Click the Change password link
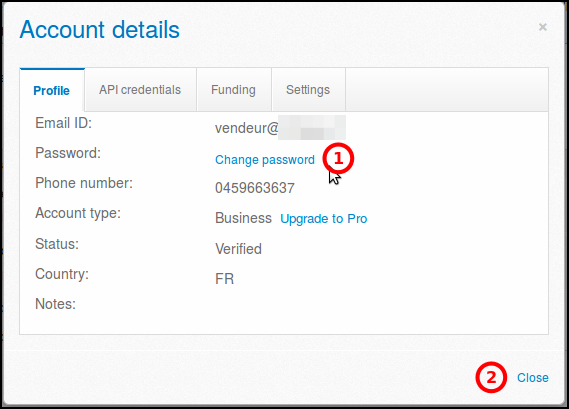The width and height of the screenshot is (569, 409). 265,160
